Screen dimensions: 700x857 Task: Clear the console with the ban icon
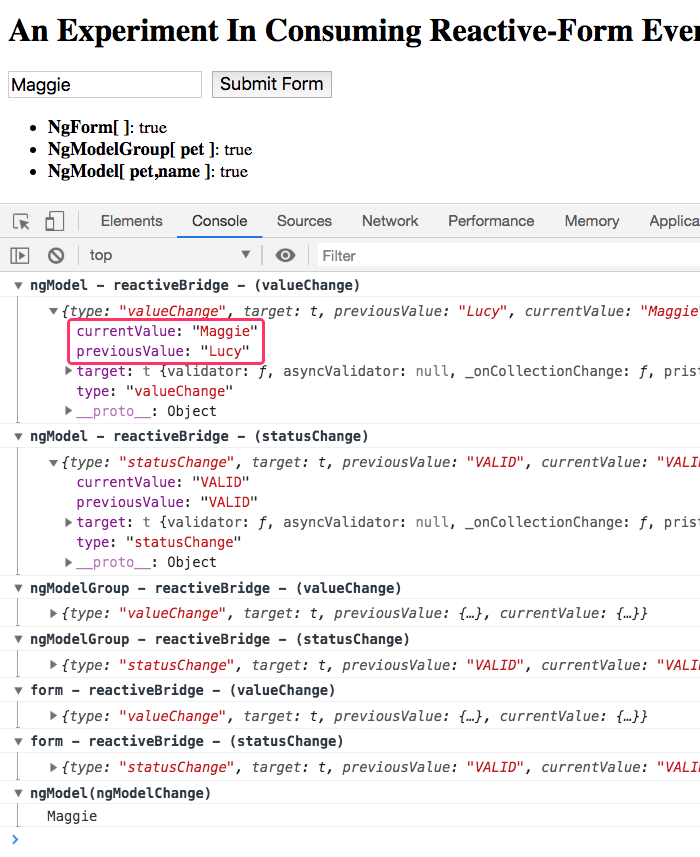(56, 255)
